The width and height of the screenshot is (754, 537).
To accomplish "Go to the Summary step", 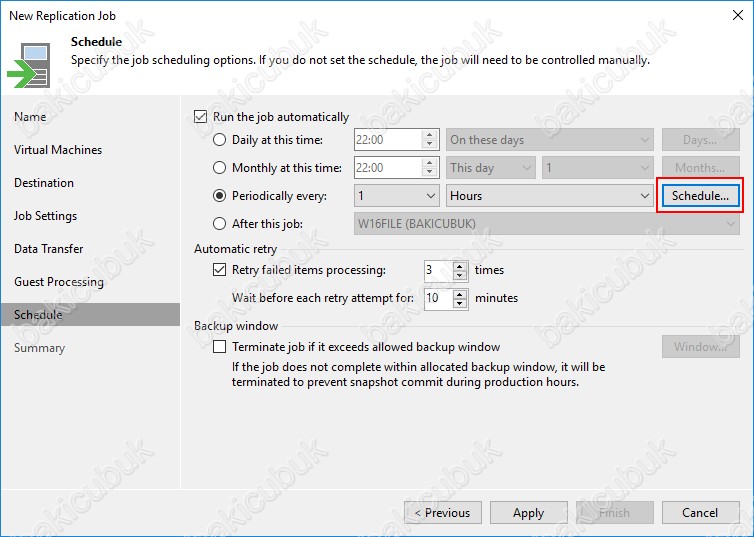I will click(x=39, y=348).
